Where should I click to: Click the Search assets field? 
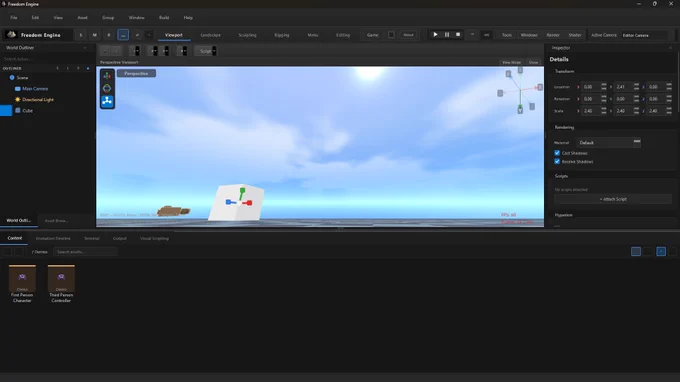point(85,251)
